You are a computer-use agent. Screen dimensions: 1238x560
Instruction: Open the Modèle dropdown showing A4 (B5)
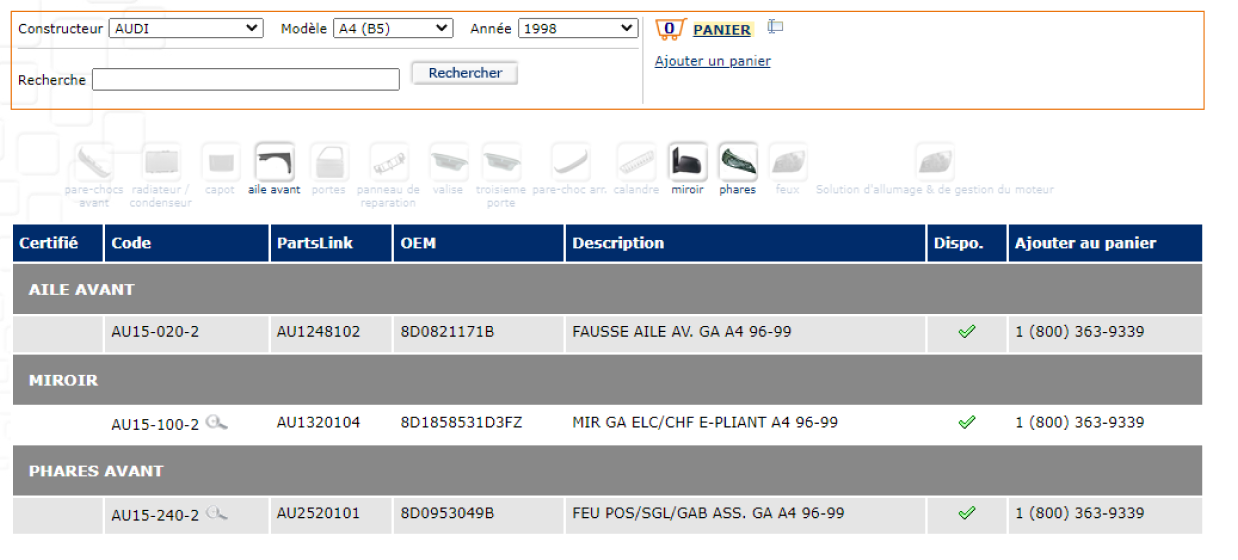393,29
